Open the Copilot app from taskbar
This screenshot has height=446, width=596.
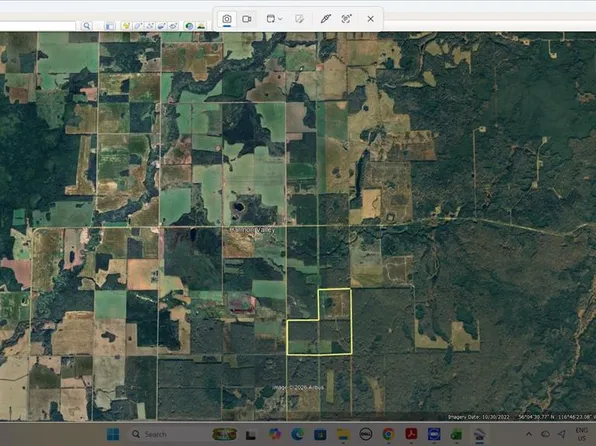coord(275,434)
